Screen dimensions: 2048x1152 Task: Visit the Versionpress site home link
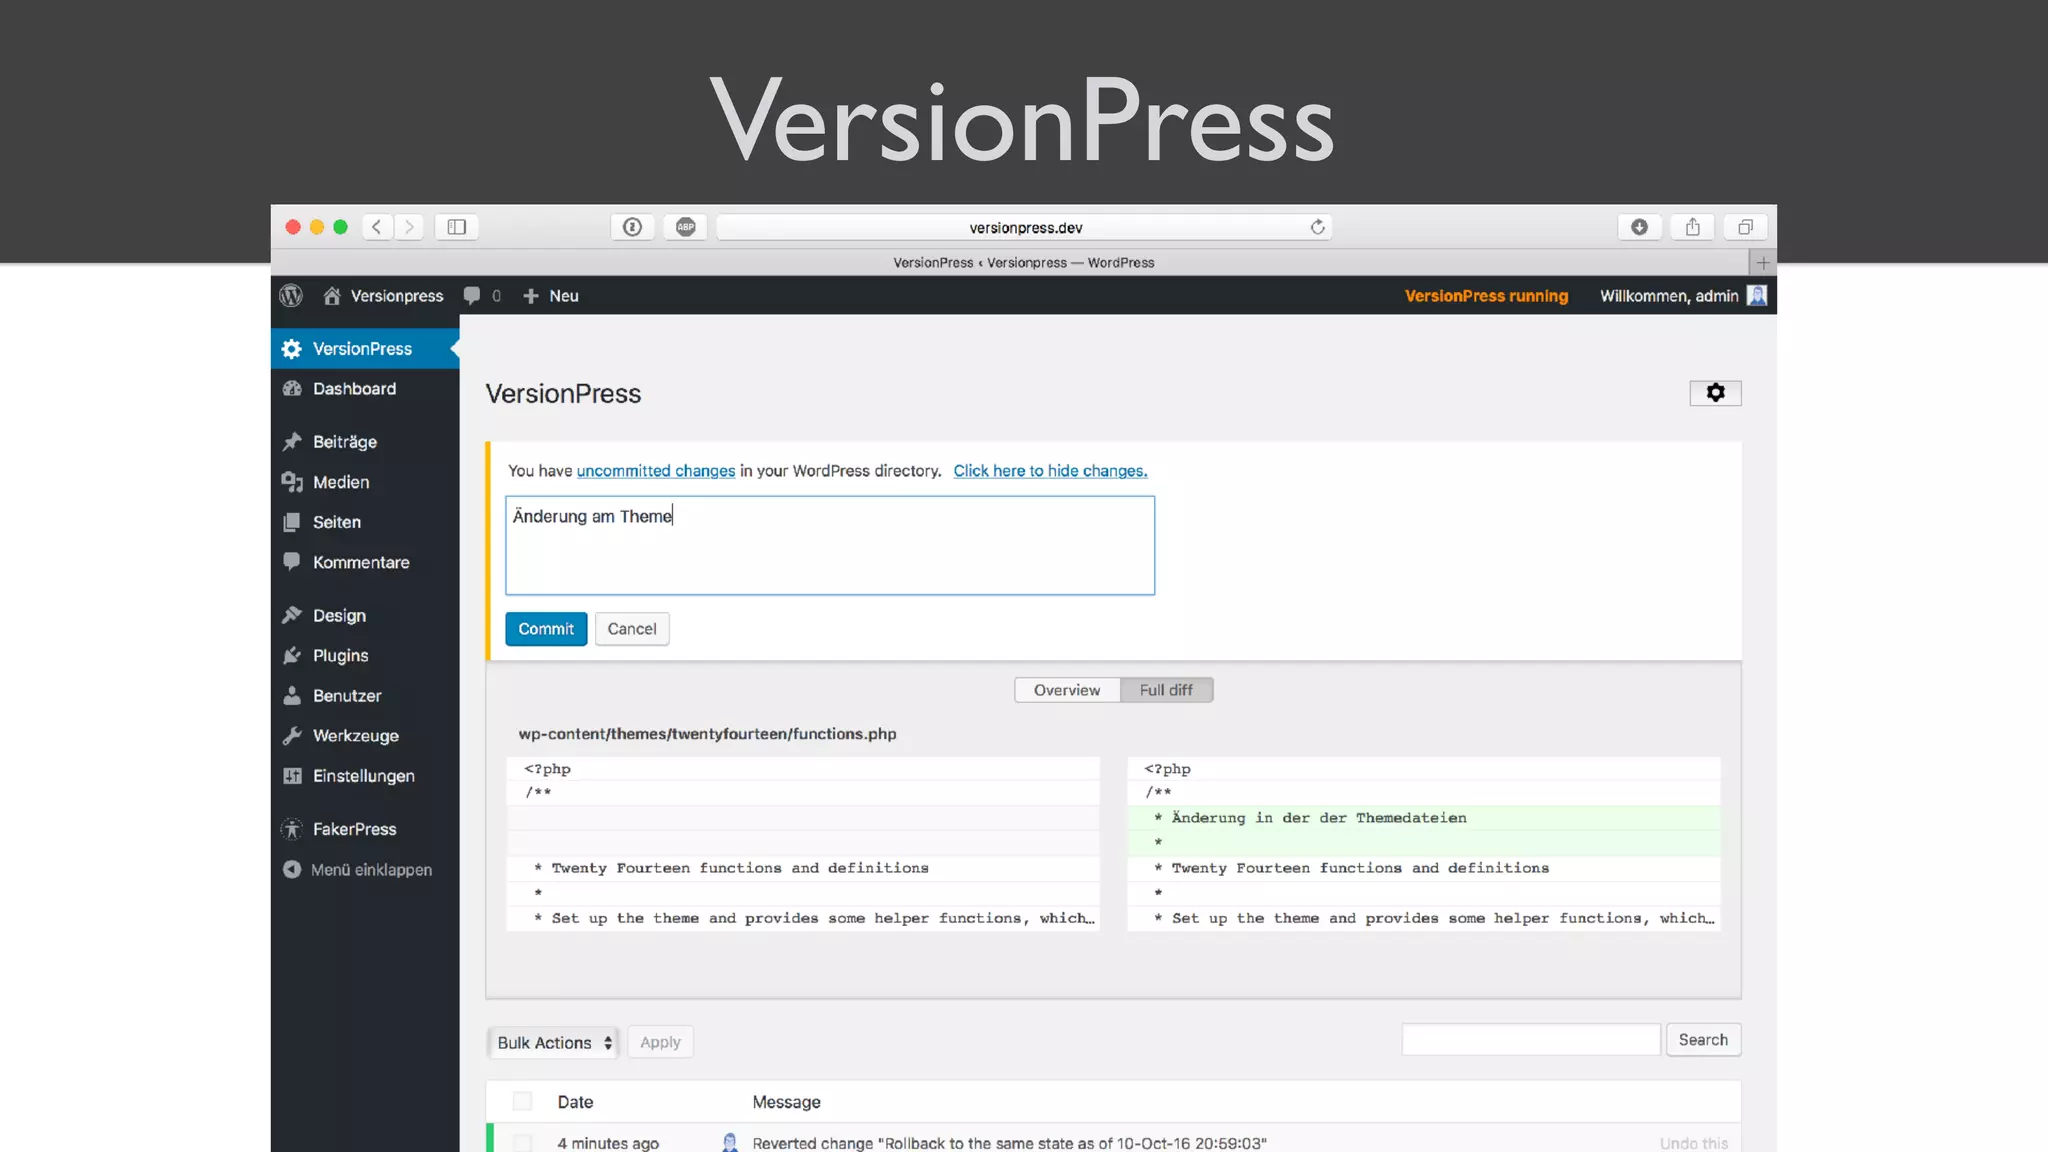click(x=383, y=296)
